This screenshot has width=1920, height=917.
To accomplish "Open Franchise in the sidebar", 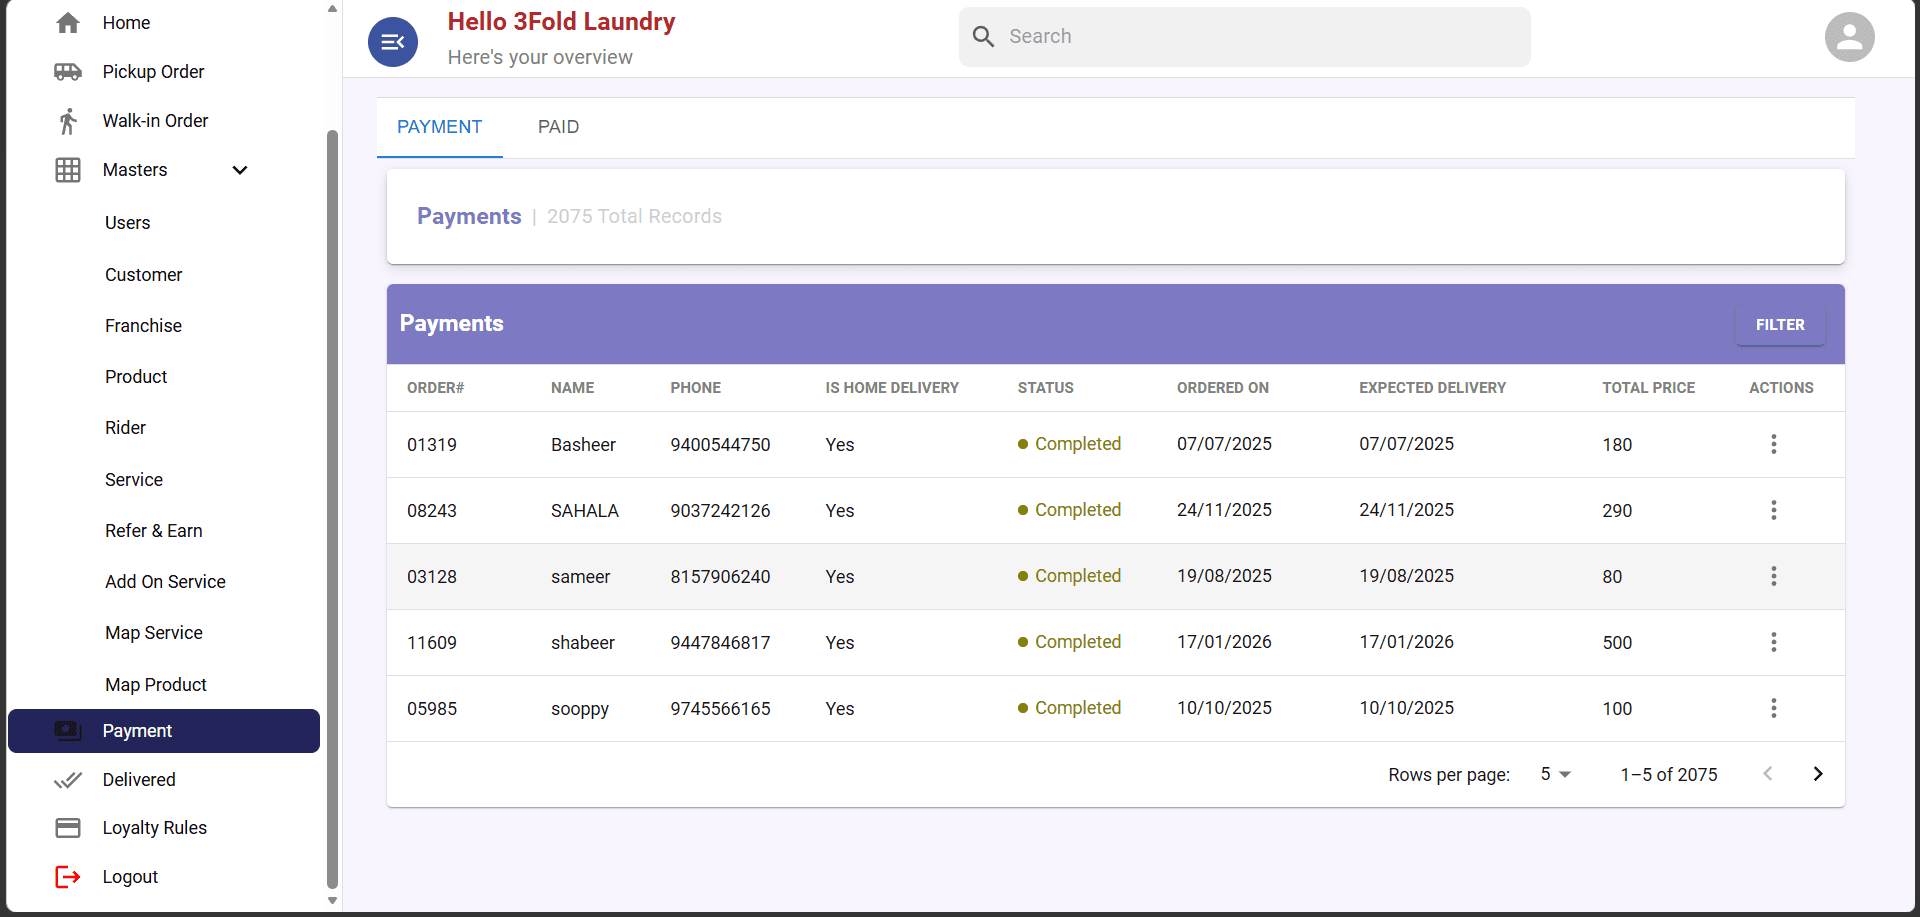I will coord(144,326).
